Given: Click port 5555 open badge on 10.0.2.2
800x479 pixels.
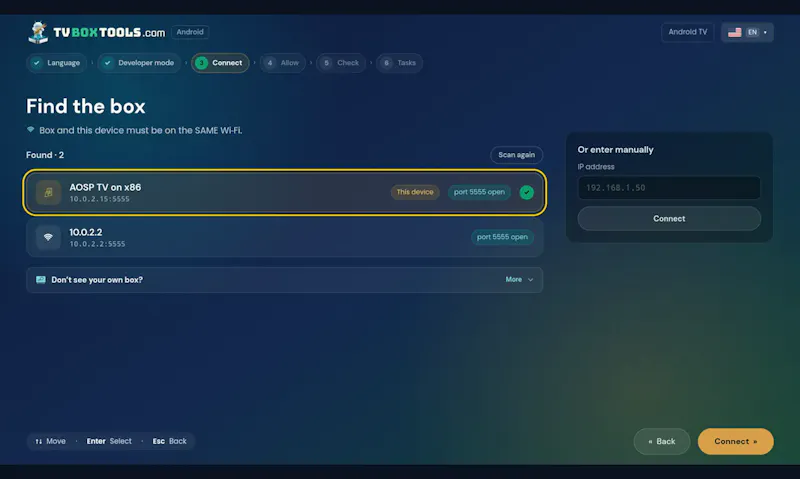Looking at the screenshot, I should point(502,237).
